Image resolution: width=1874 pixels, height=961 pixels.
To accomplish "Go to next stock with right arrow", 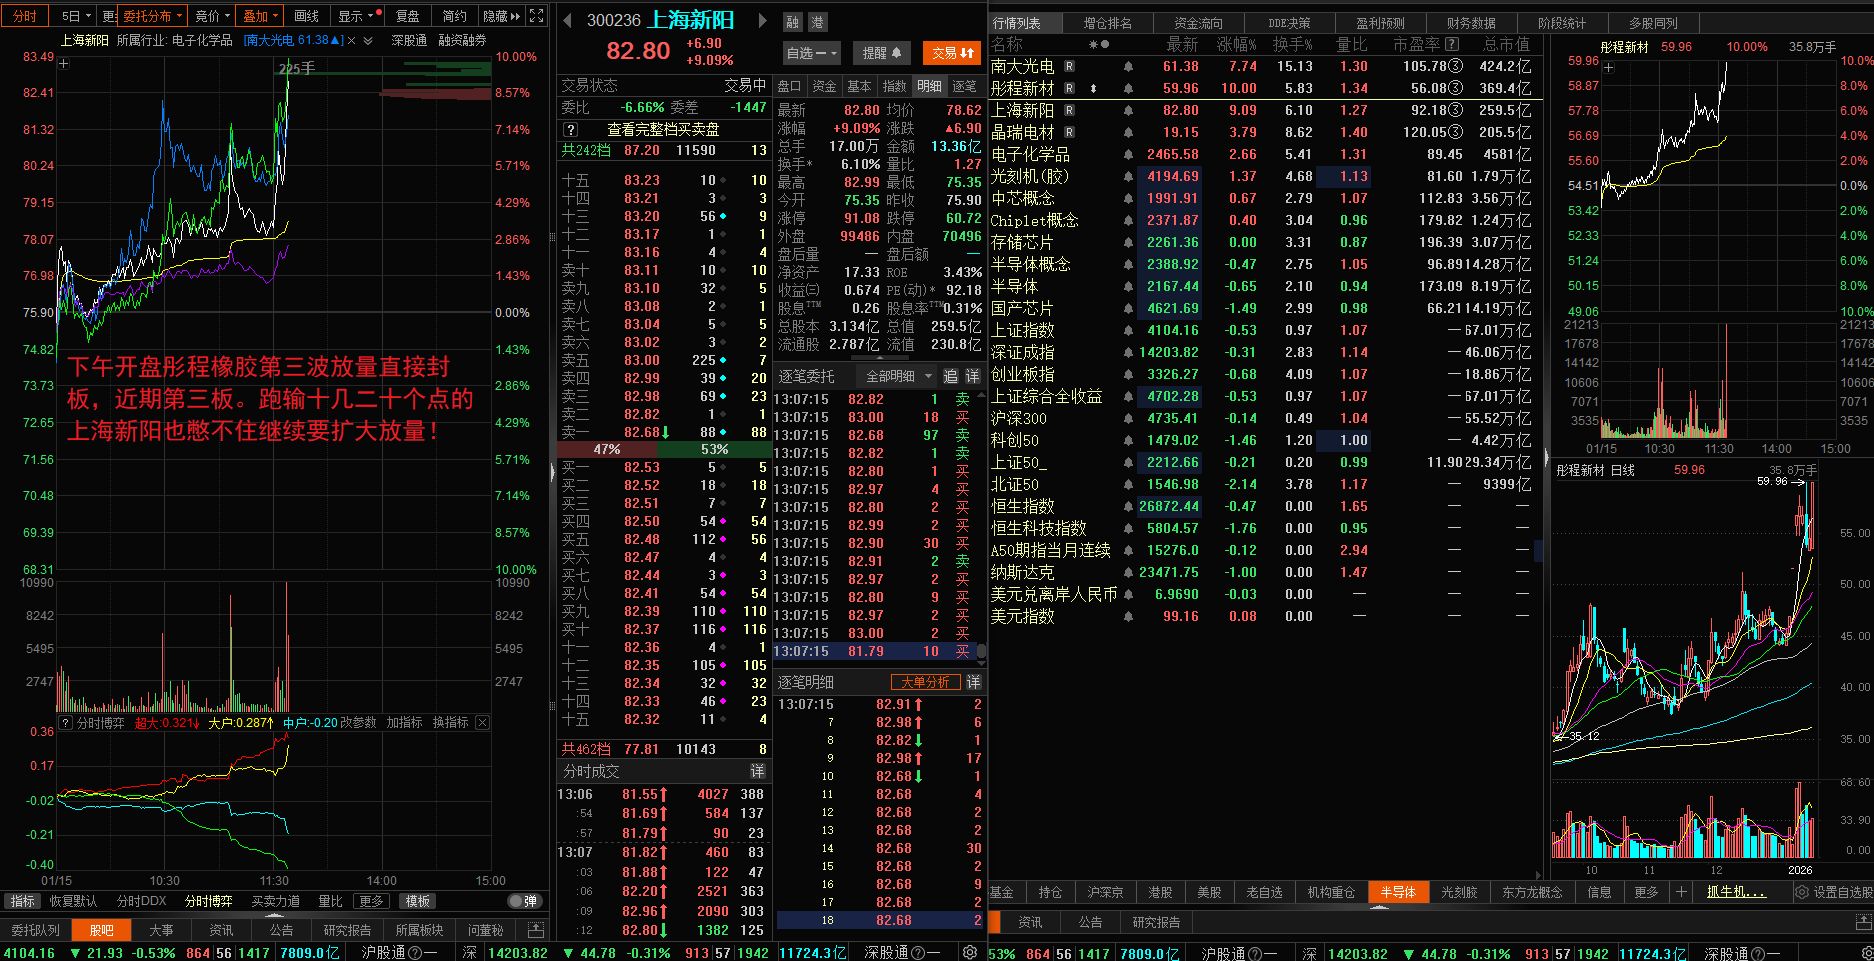I will click(x=762, y=20).
